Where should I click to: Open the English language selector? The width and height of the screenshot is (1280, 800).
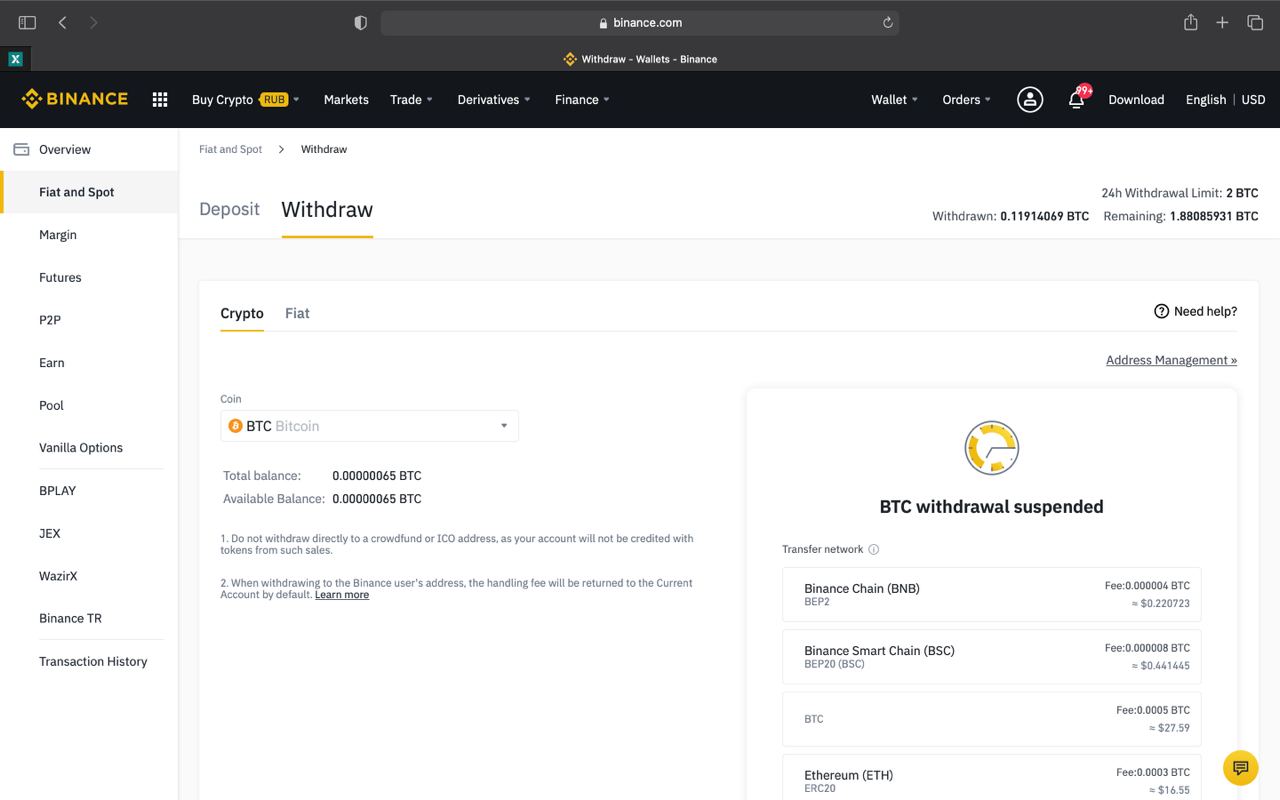[1205, 99]
